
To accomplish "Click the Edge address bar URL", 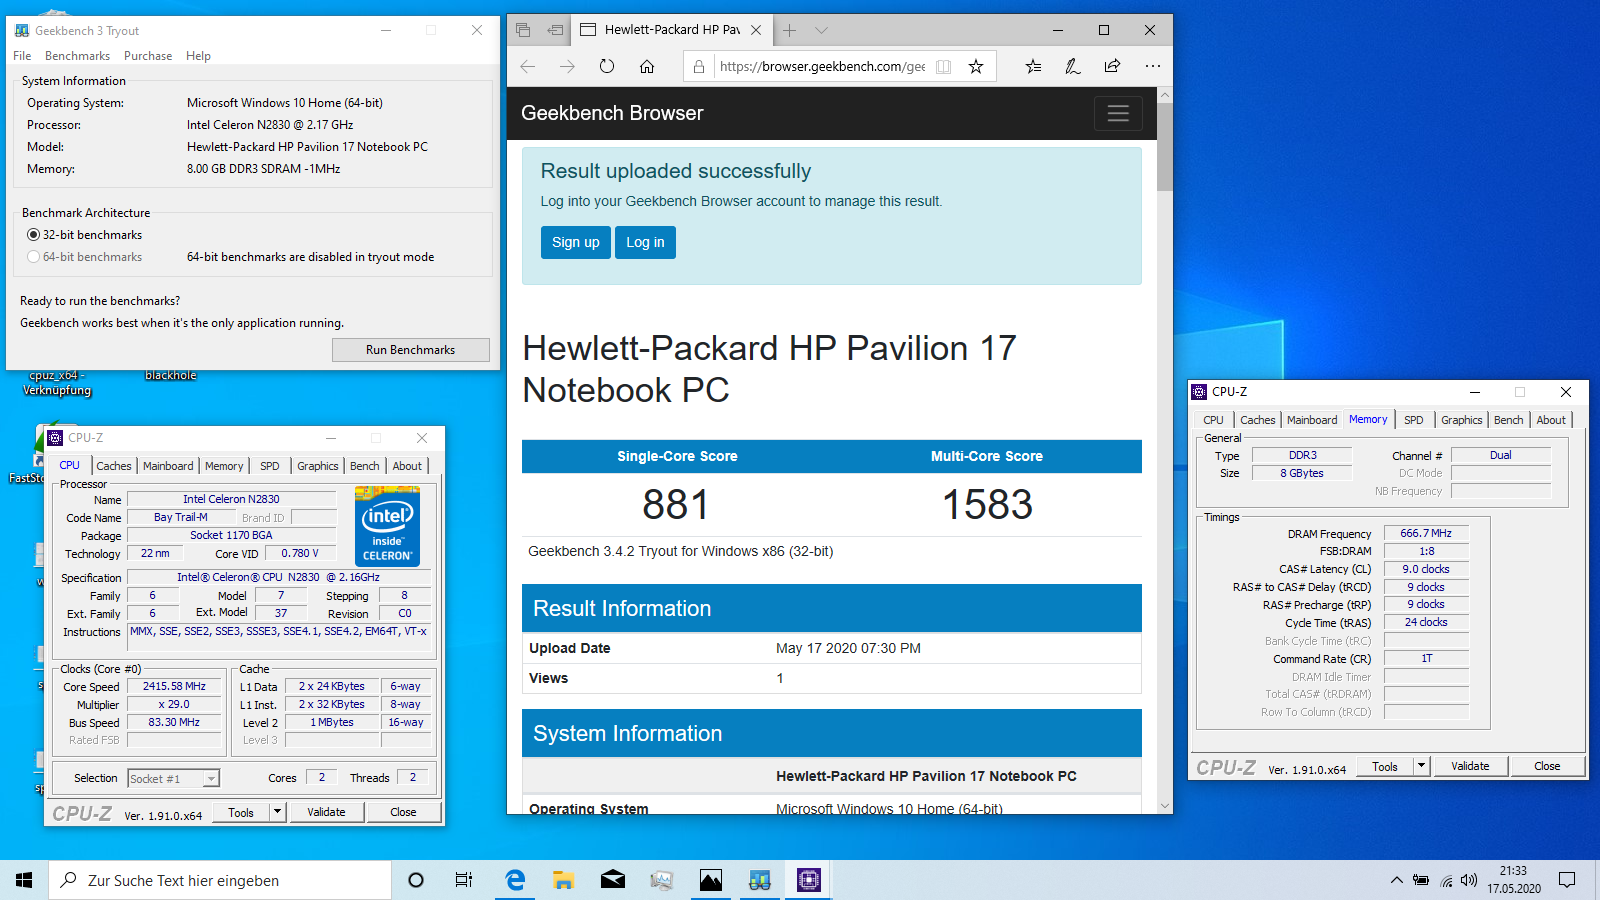I will pyautogui.click(x=822, y=67).
